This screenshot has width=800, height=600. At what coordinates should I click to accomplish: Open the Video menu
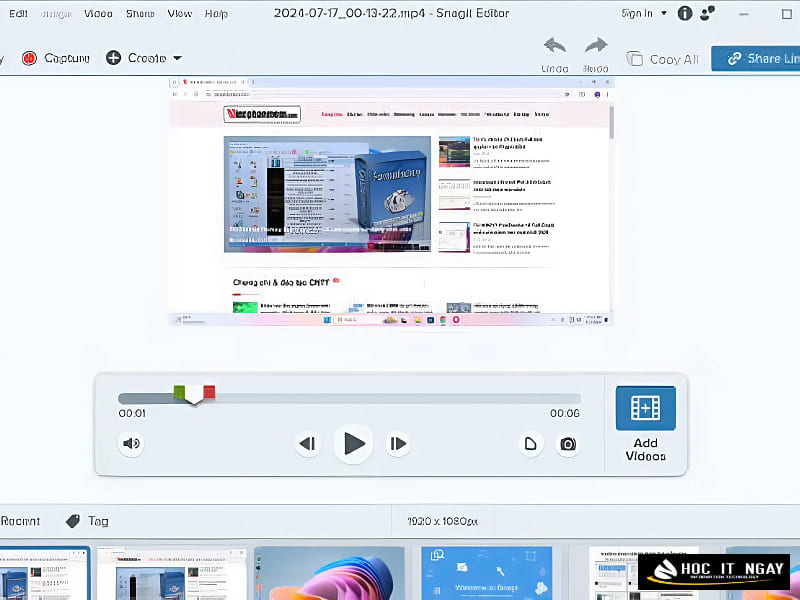point(98,14)
